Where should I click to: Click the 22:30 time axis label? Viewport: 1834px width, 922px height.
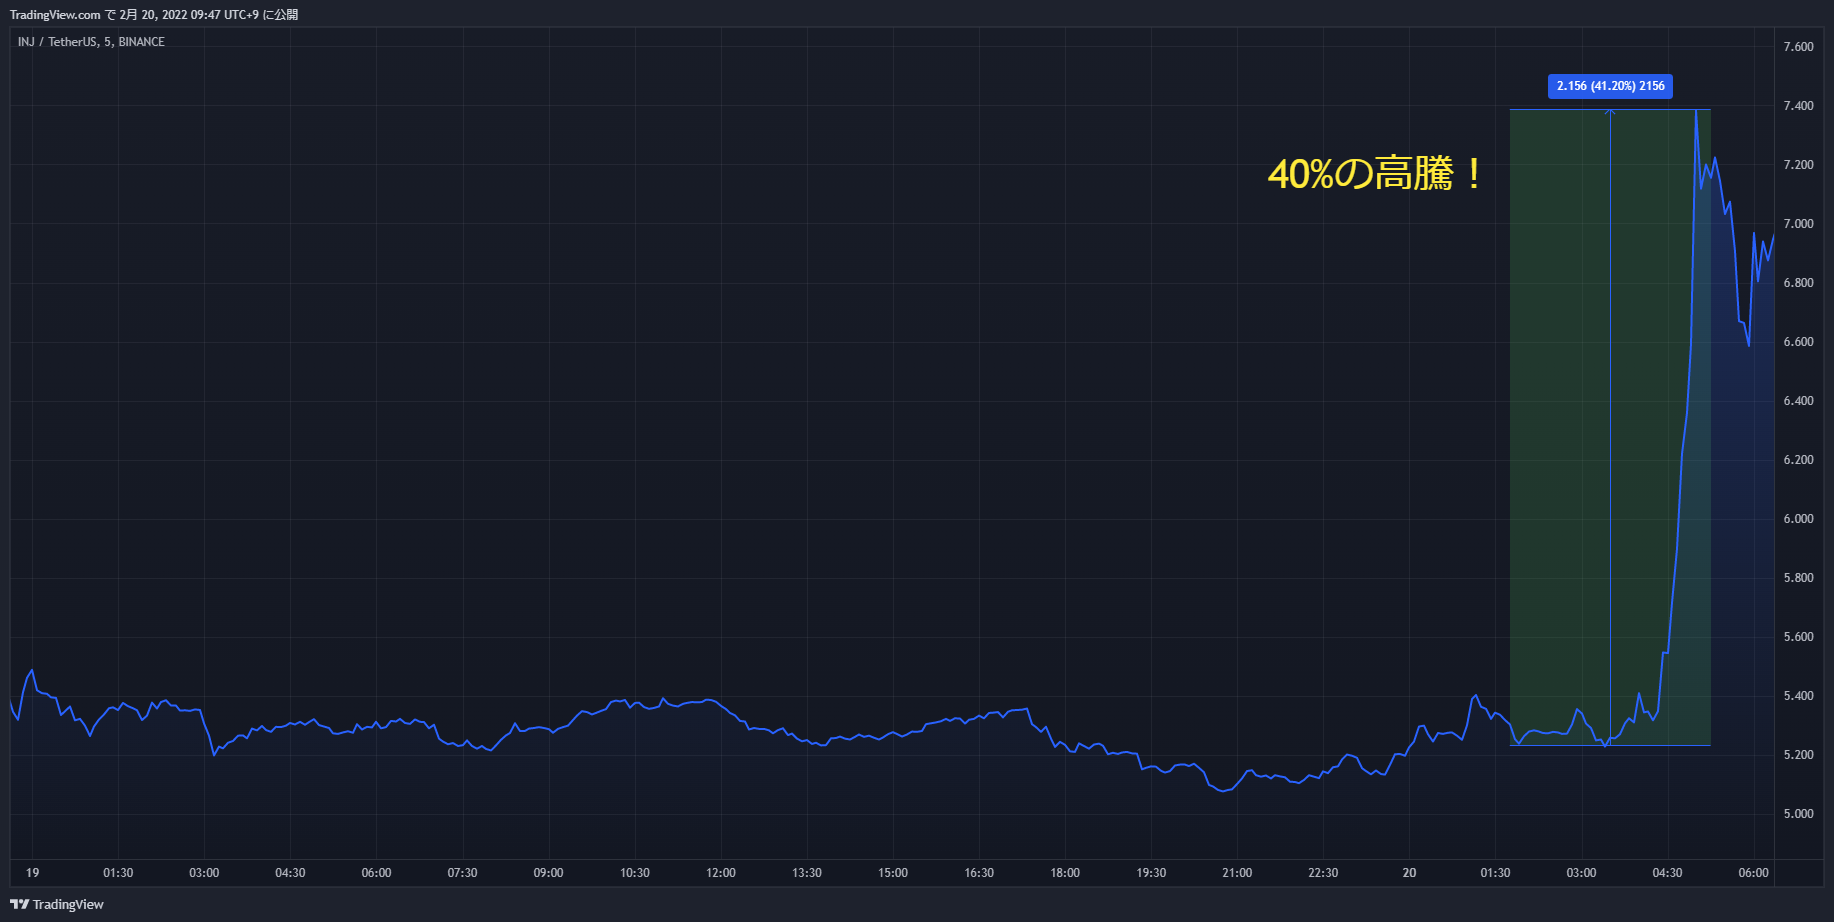(1323, 873)
